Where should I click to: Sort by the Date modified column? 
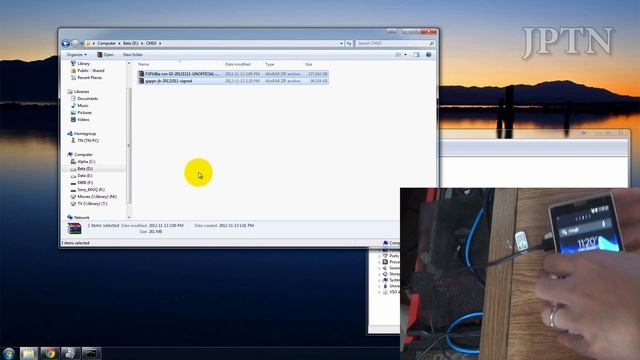(238, 64)
